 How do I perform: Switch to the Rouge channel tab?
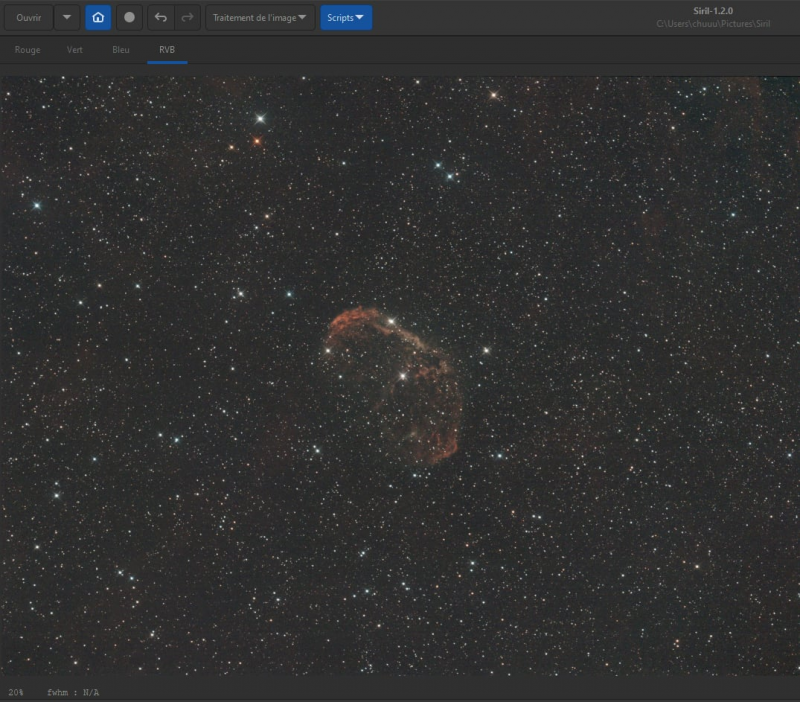28,50
